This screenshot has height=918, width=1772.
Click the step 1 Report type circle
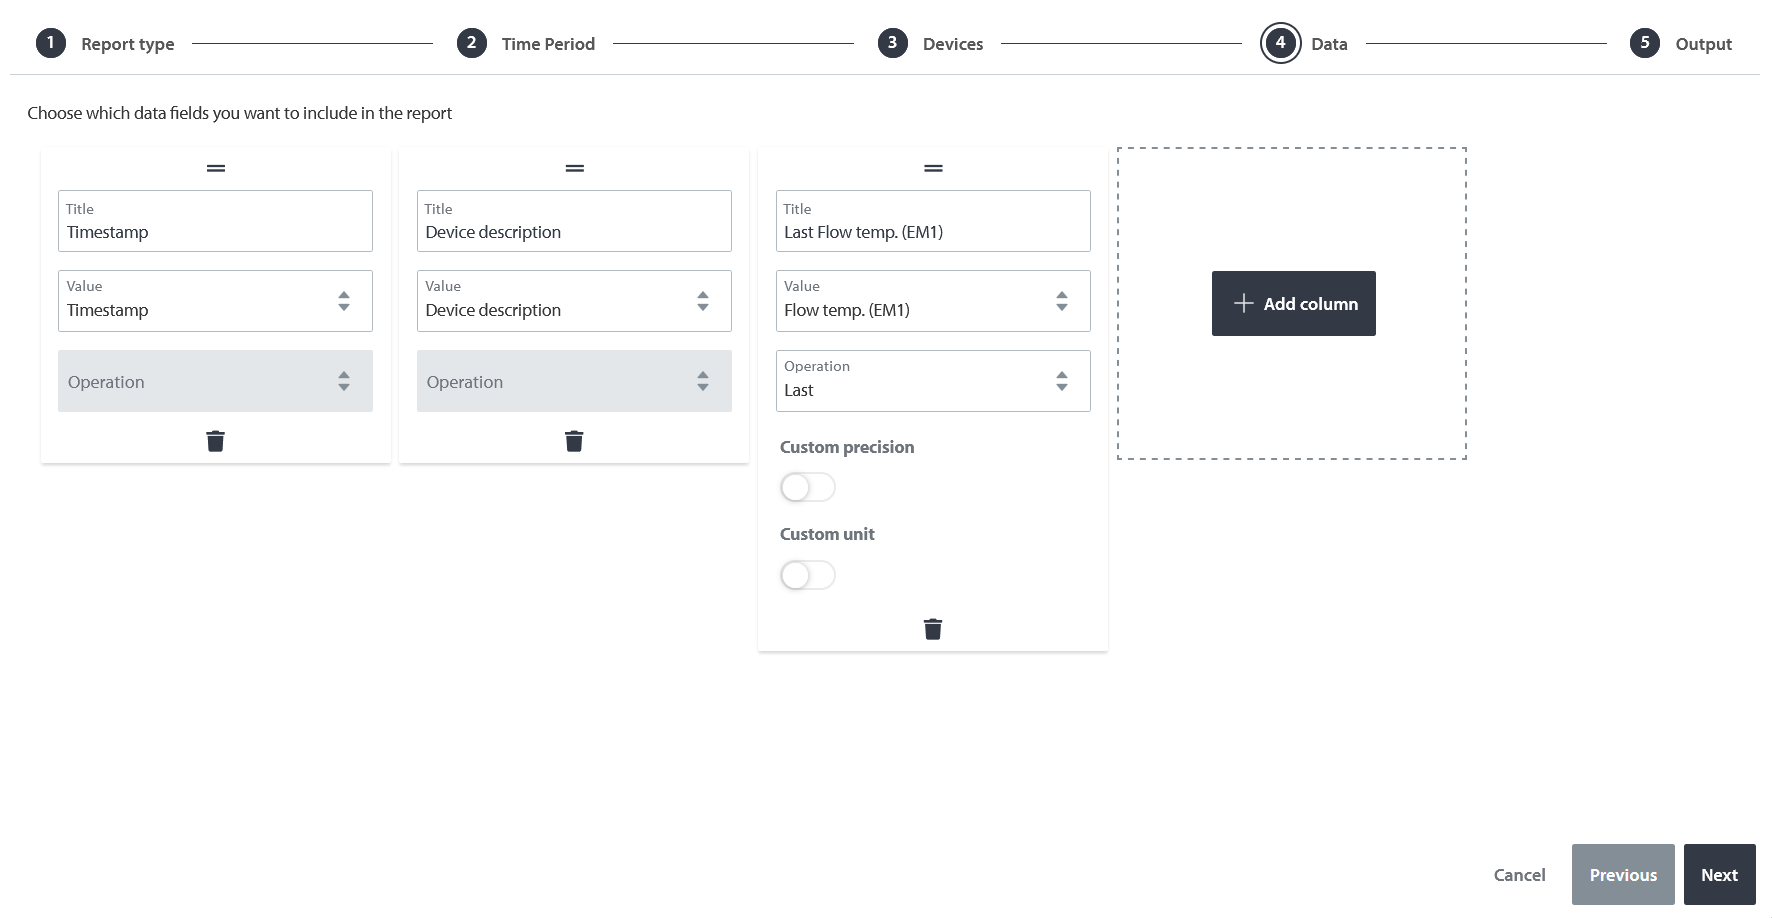(50, 43)
